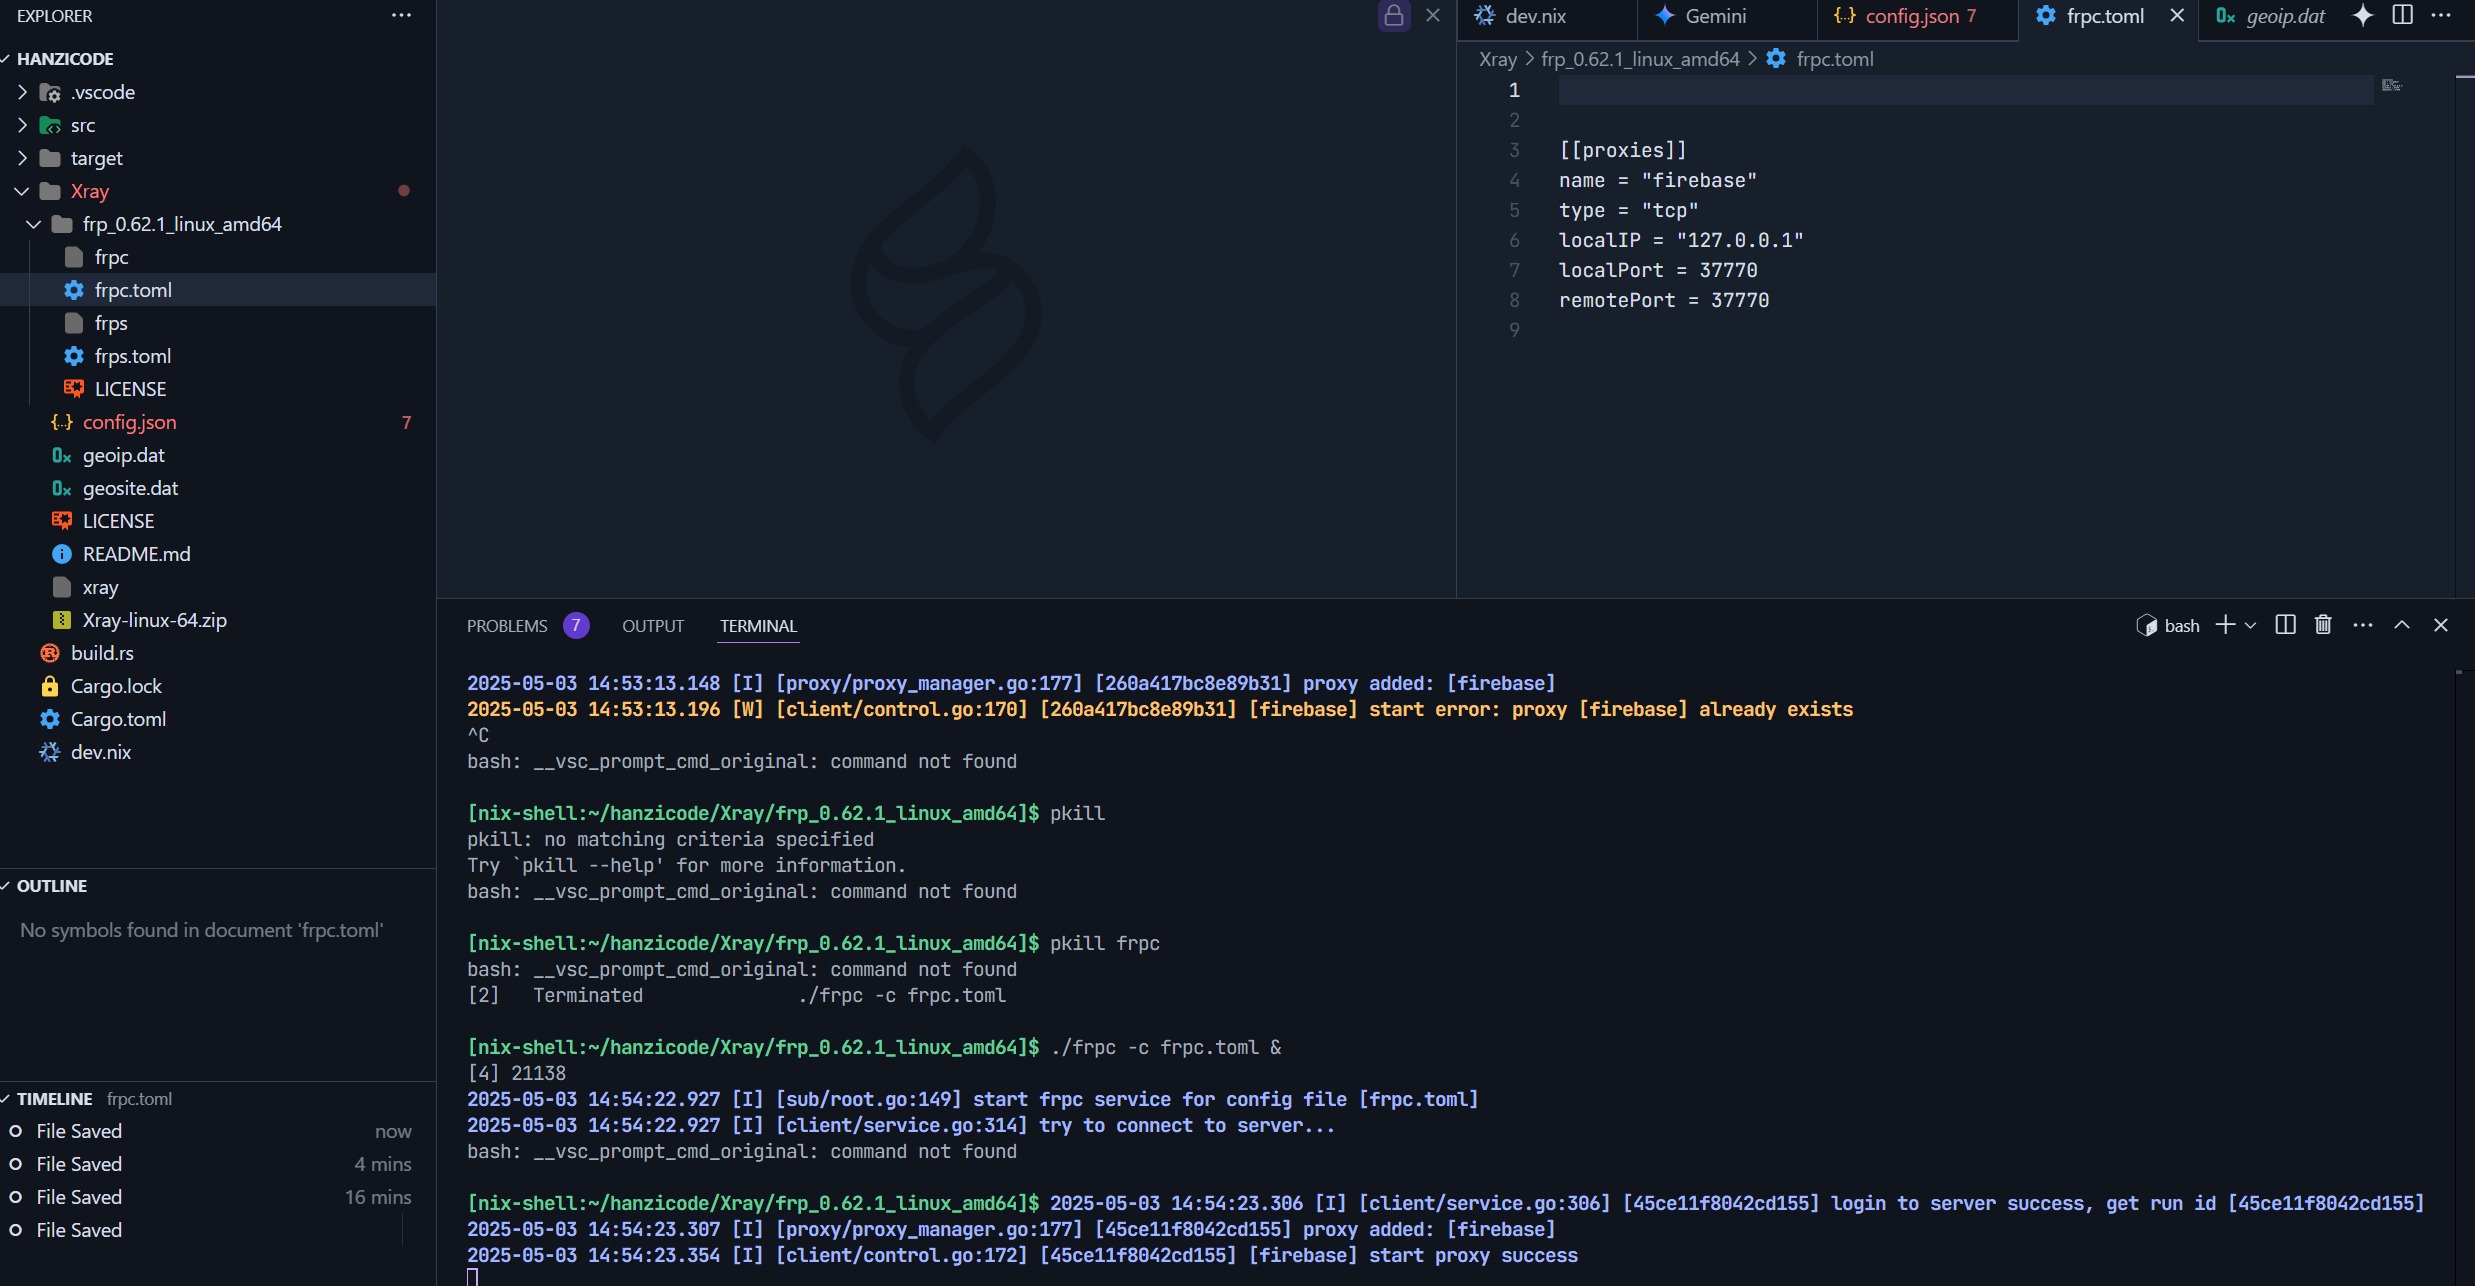
Task: Select the latest File Saved timeline entry
Action: click(x=79, y=1131)
